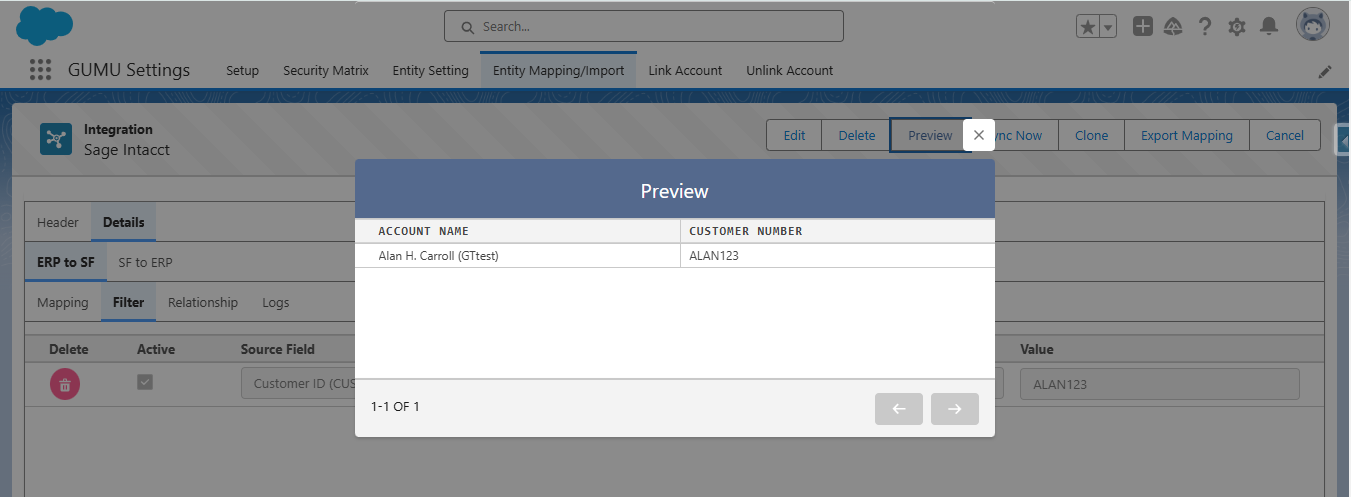Click the Salesforce cloud logo
Image resolution: width=1351 pixels, height=497 pixels.
pyautogui.click(x=45, y=25)
